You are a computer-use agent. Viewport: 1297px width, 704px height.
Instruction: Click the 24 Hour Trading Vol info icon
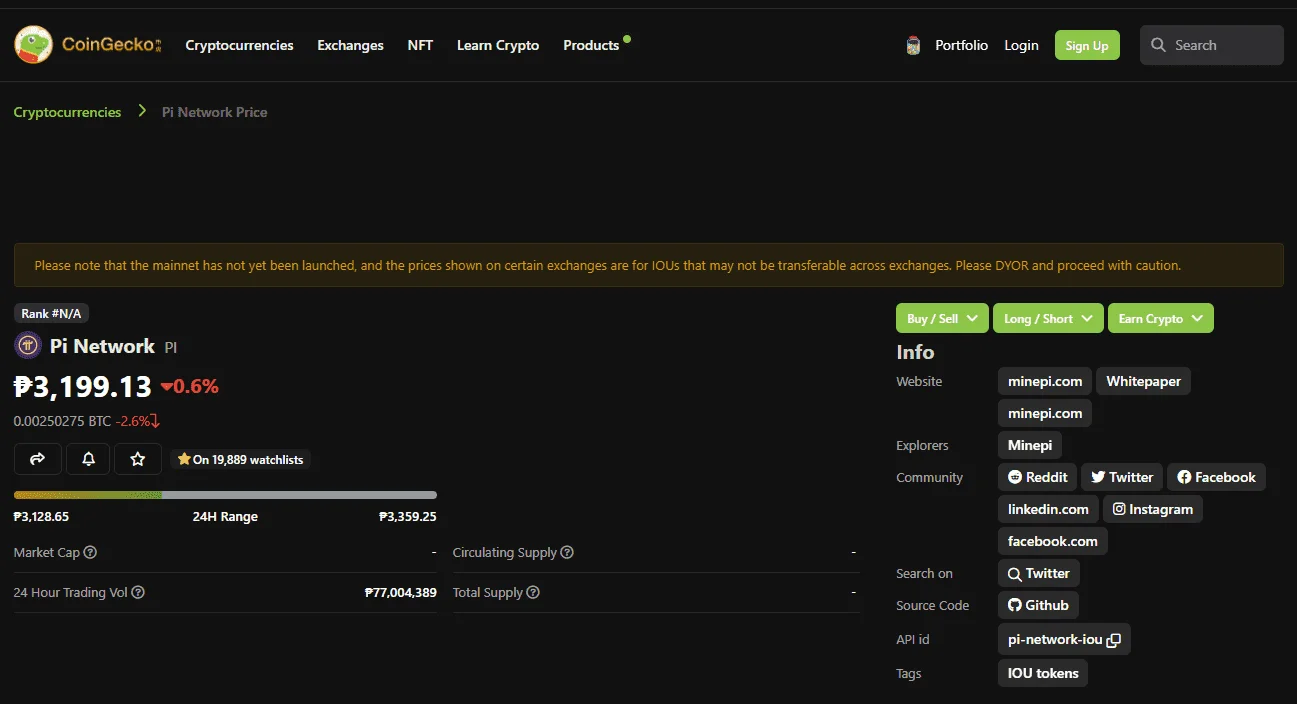138,592
